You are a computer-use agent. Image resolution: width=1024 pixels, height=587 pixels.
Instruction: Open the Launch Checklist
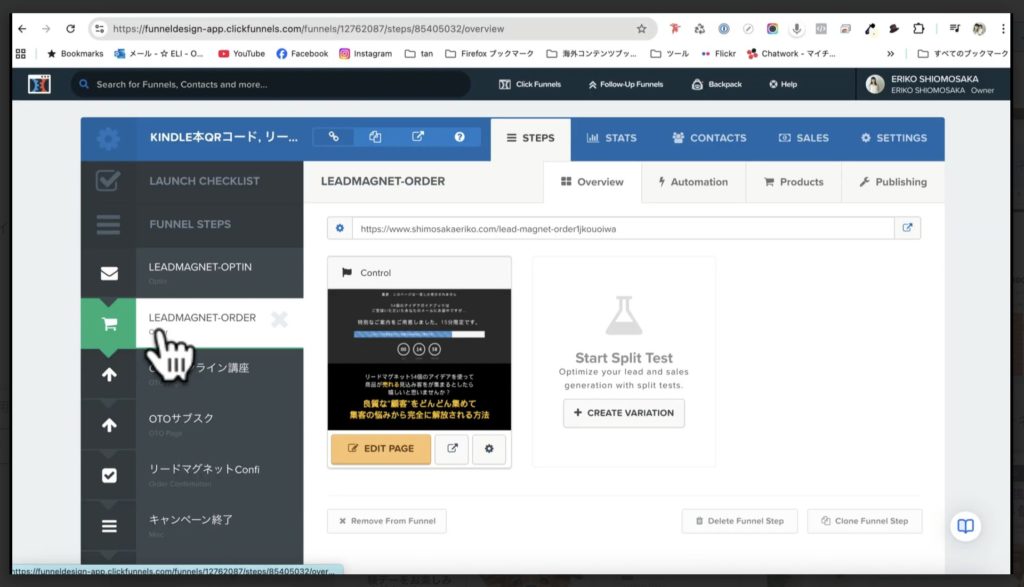click(204, 181)
